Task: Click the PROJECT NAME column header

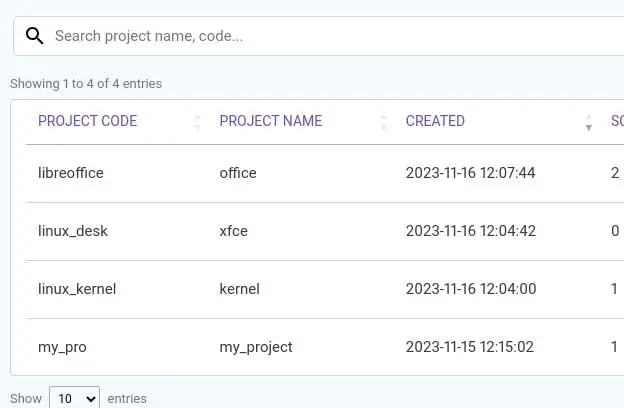Action: (271, 121)
